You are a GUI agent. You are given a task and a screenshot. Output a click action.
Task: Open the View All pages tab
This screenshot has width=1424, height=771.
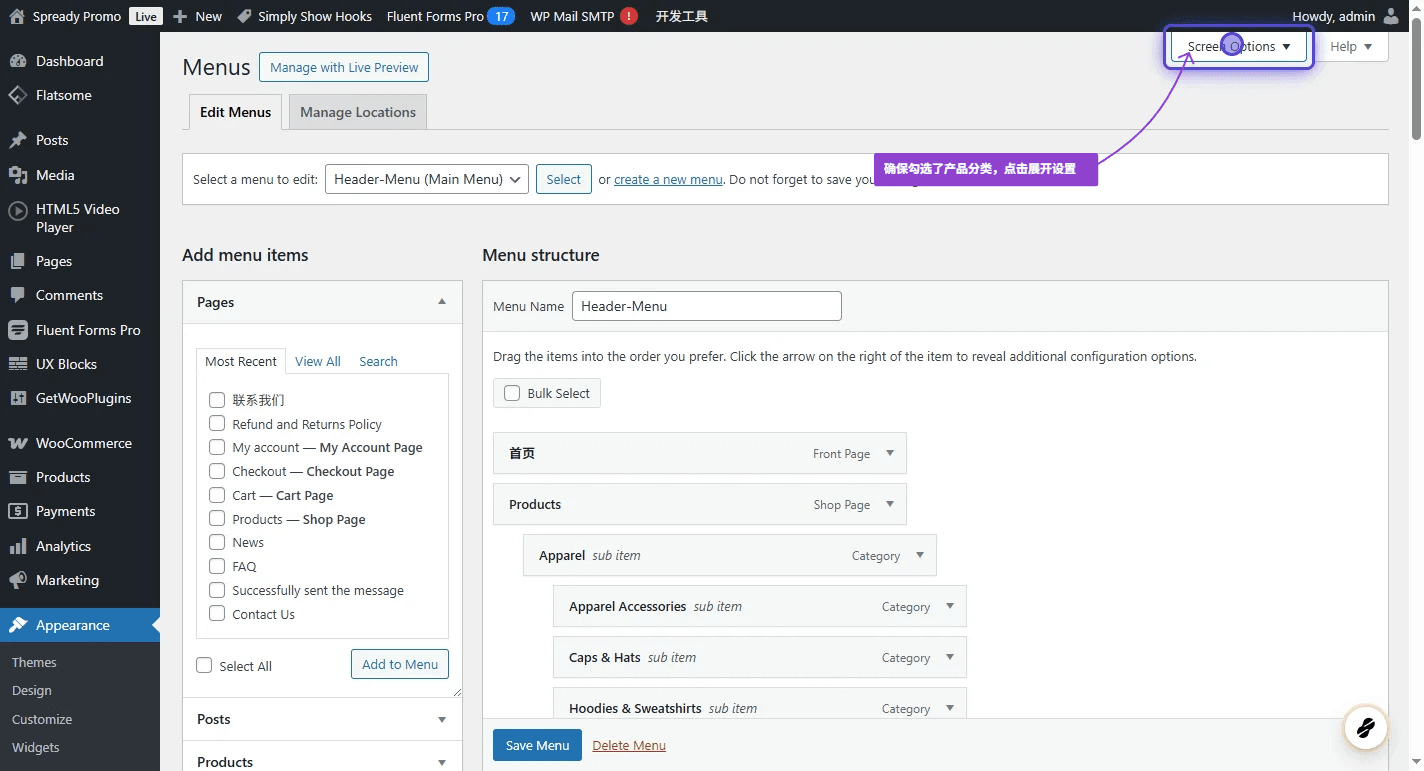pos(318,361)
